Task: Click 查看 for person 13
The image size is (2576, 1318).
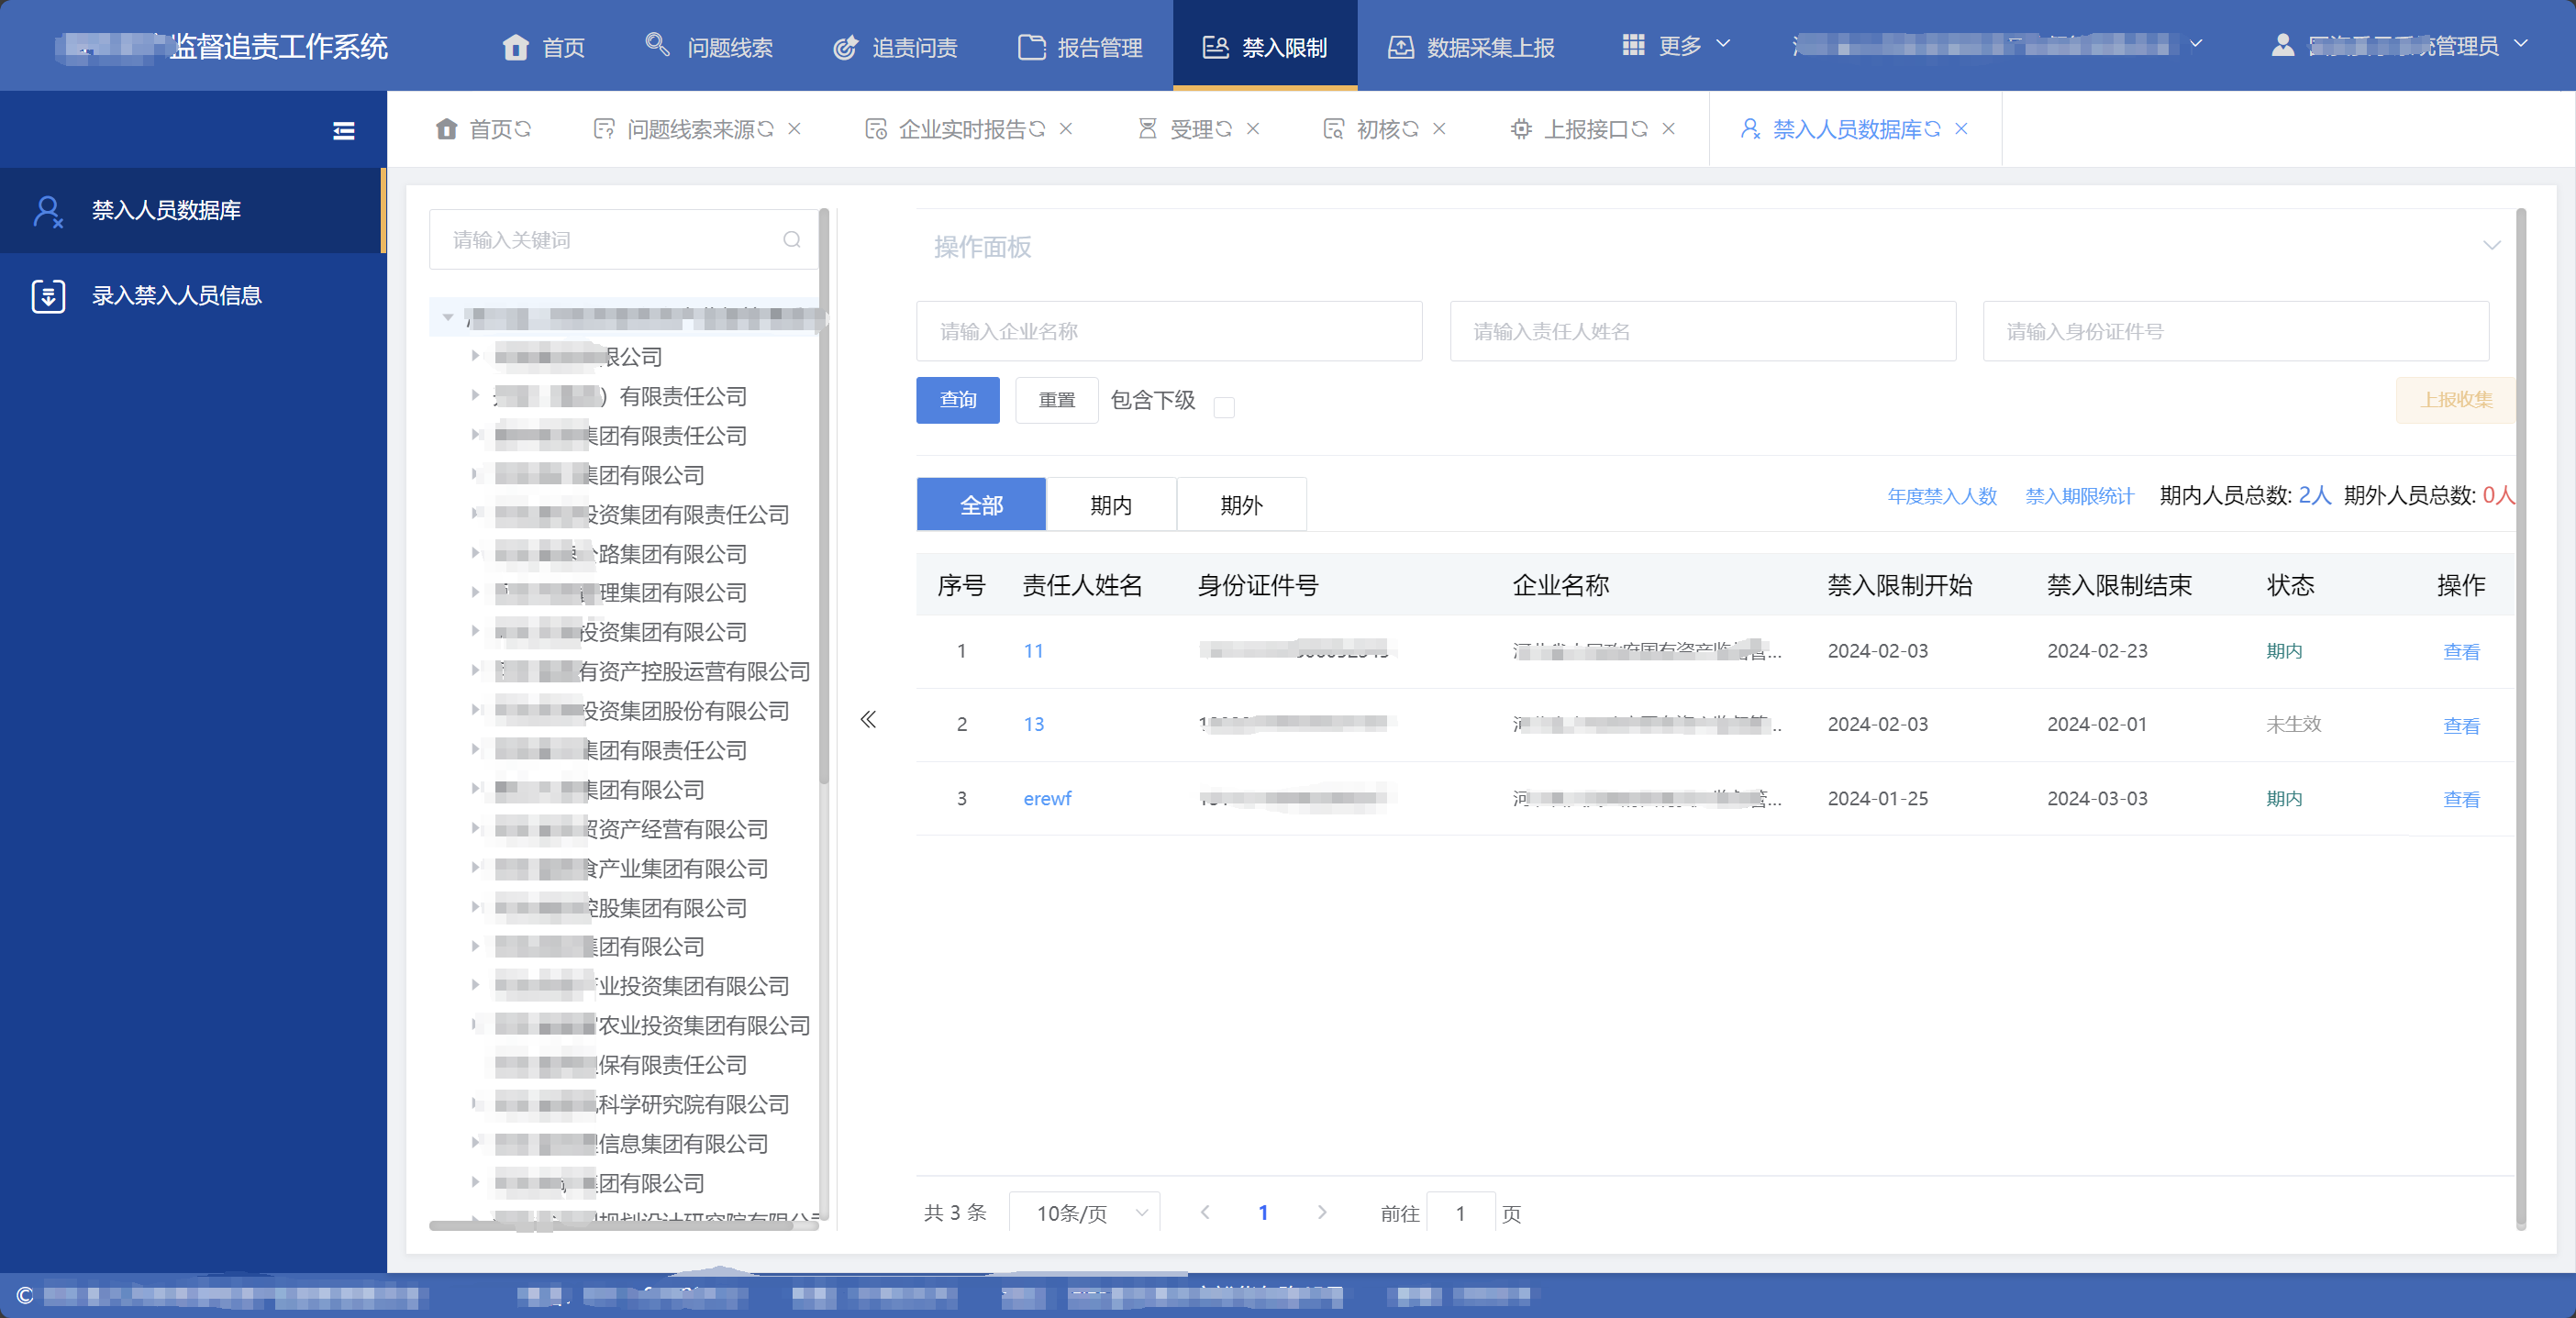Action: click(2461, 725)
